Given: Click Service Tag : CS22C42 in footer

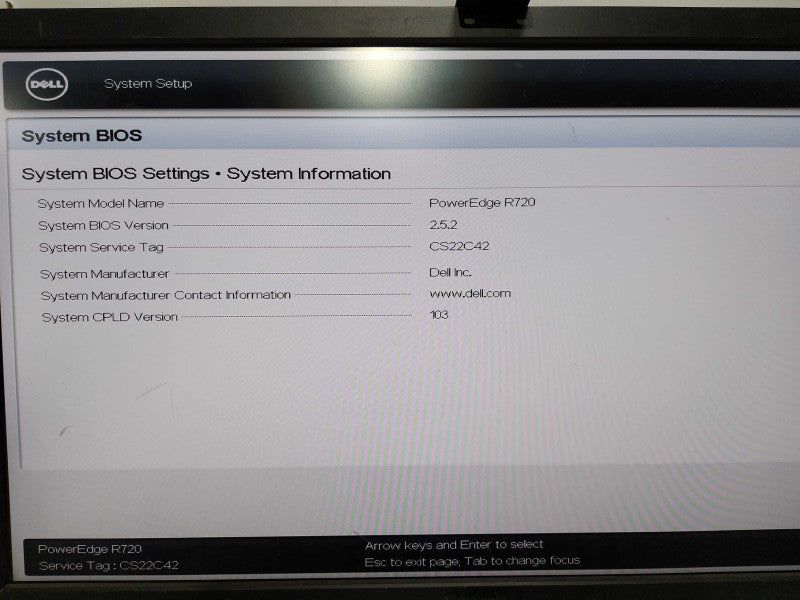Looking at the screenshot, I should [x=109, y=565].
